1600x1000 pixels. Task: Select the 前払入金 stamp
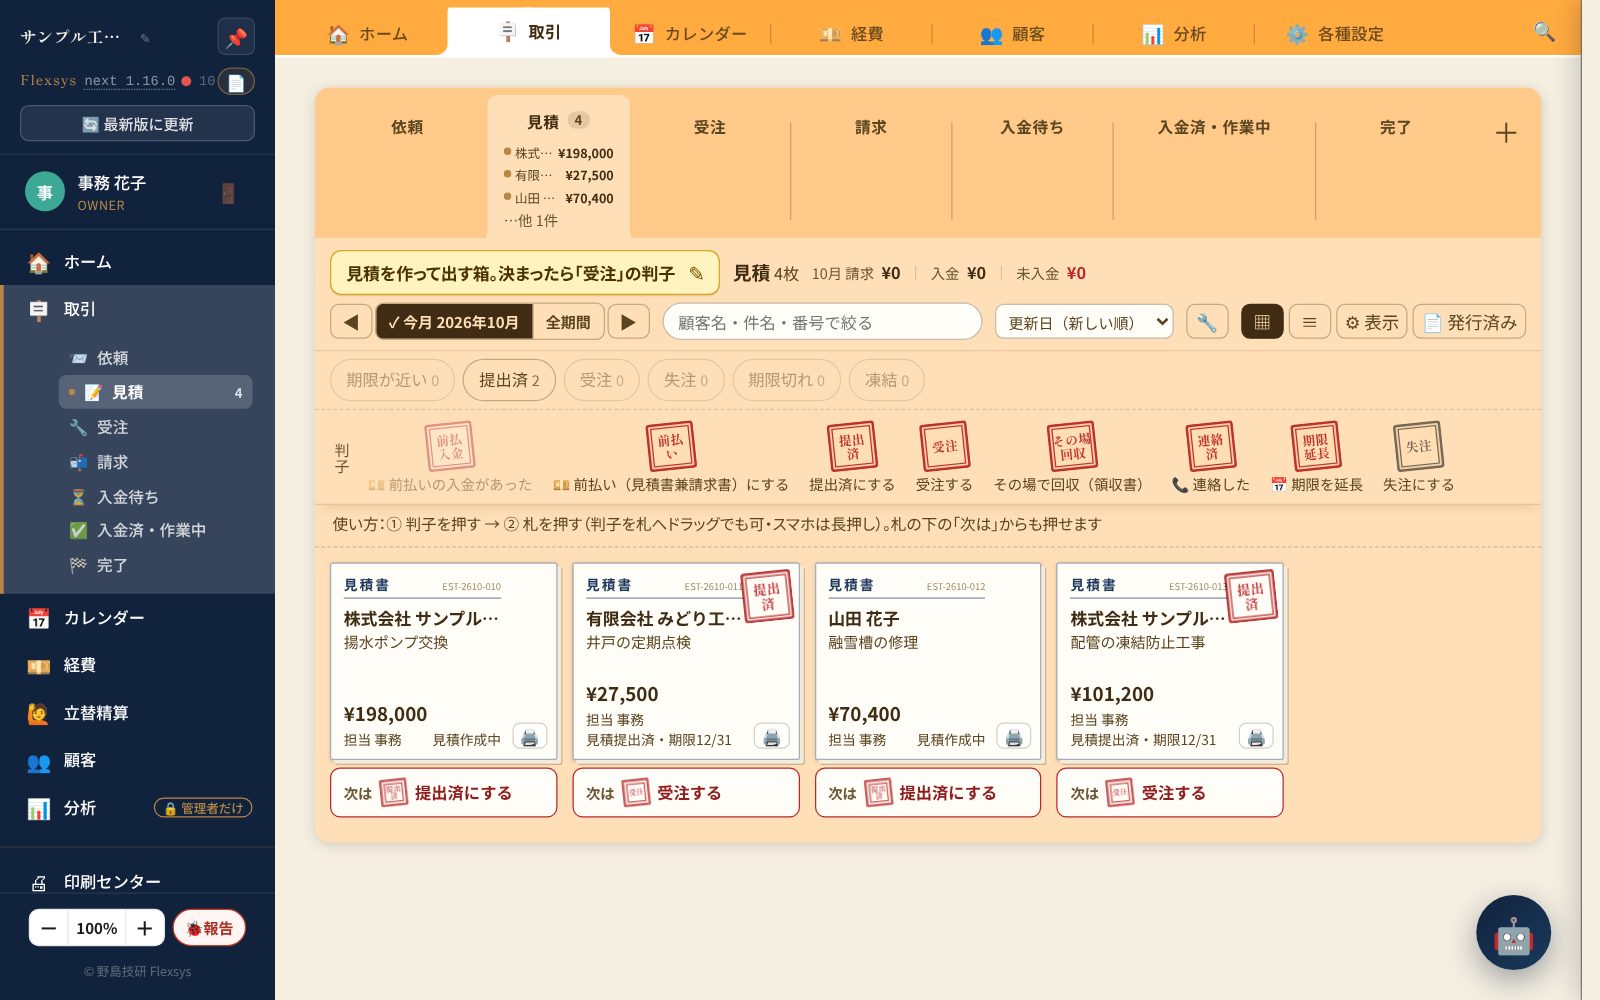[x=450, y=446]
